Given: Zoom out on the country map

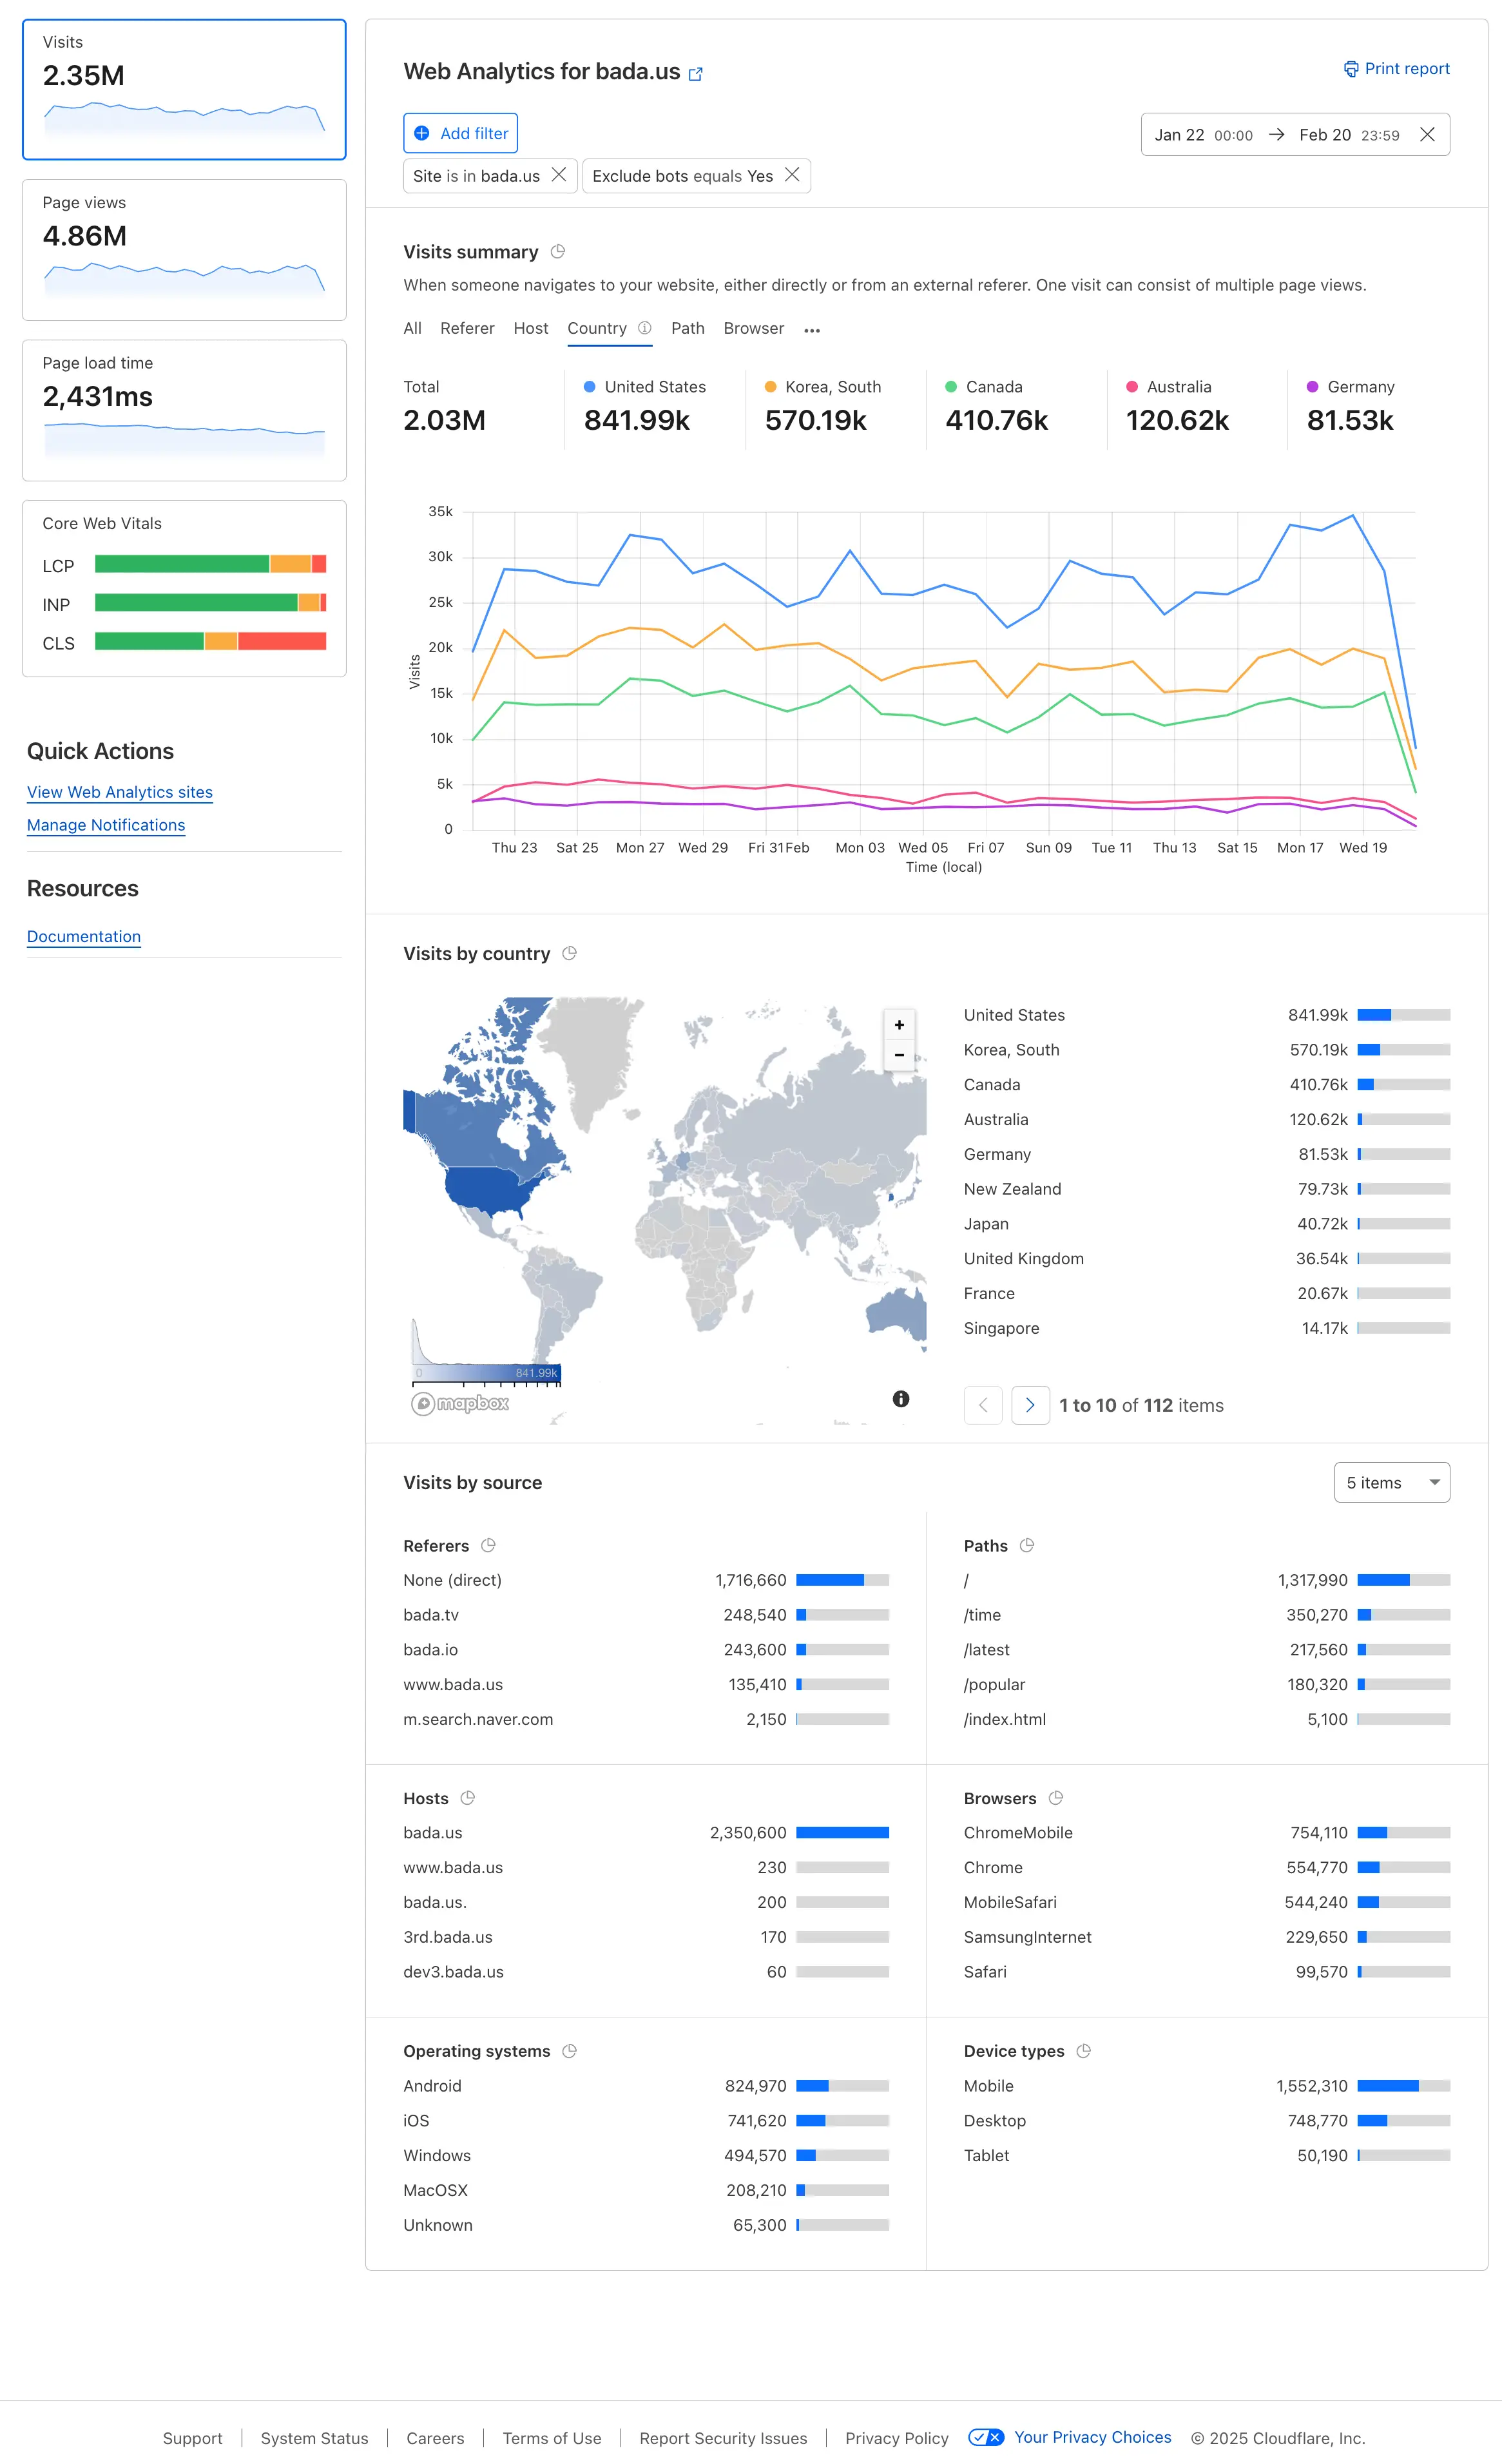Looking at the screenshot, I should [x=899, y=1055].
